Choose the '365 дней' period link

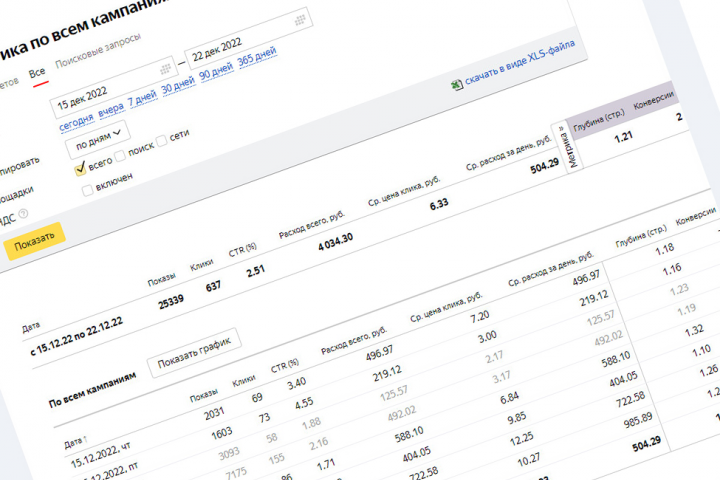tap(257, 56)
